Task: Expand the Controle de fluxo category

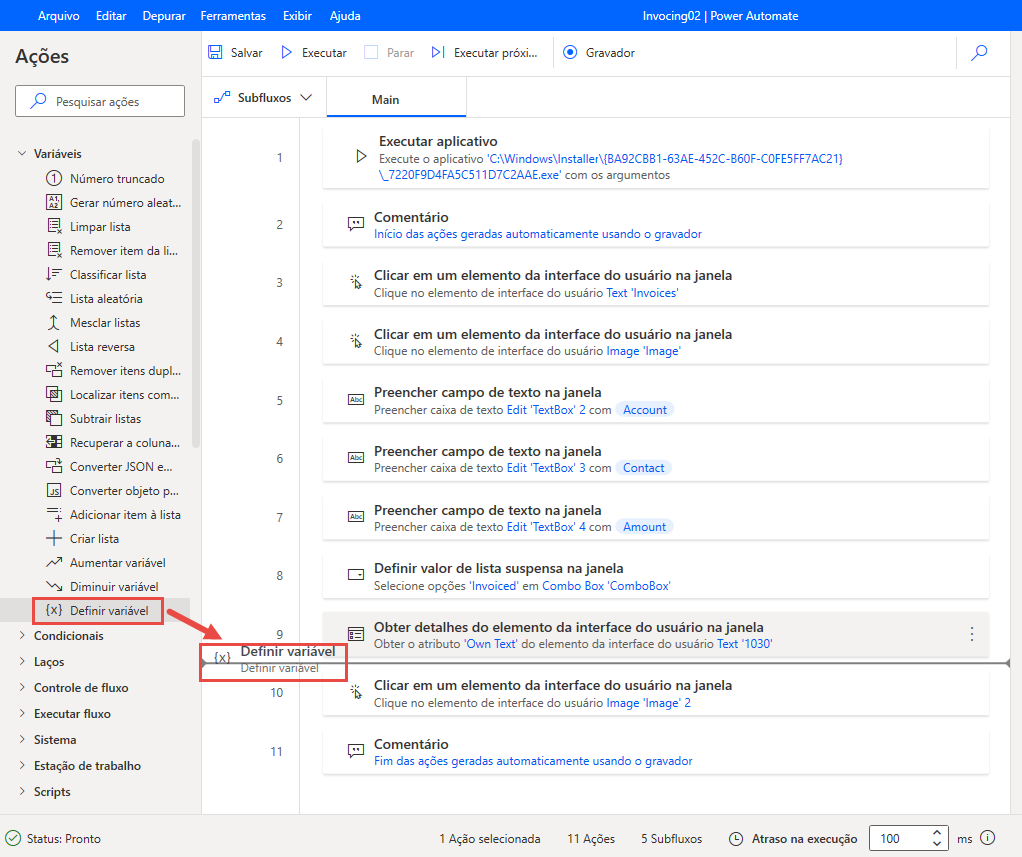Action: click(22, 688)
